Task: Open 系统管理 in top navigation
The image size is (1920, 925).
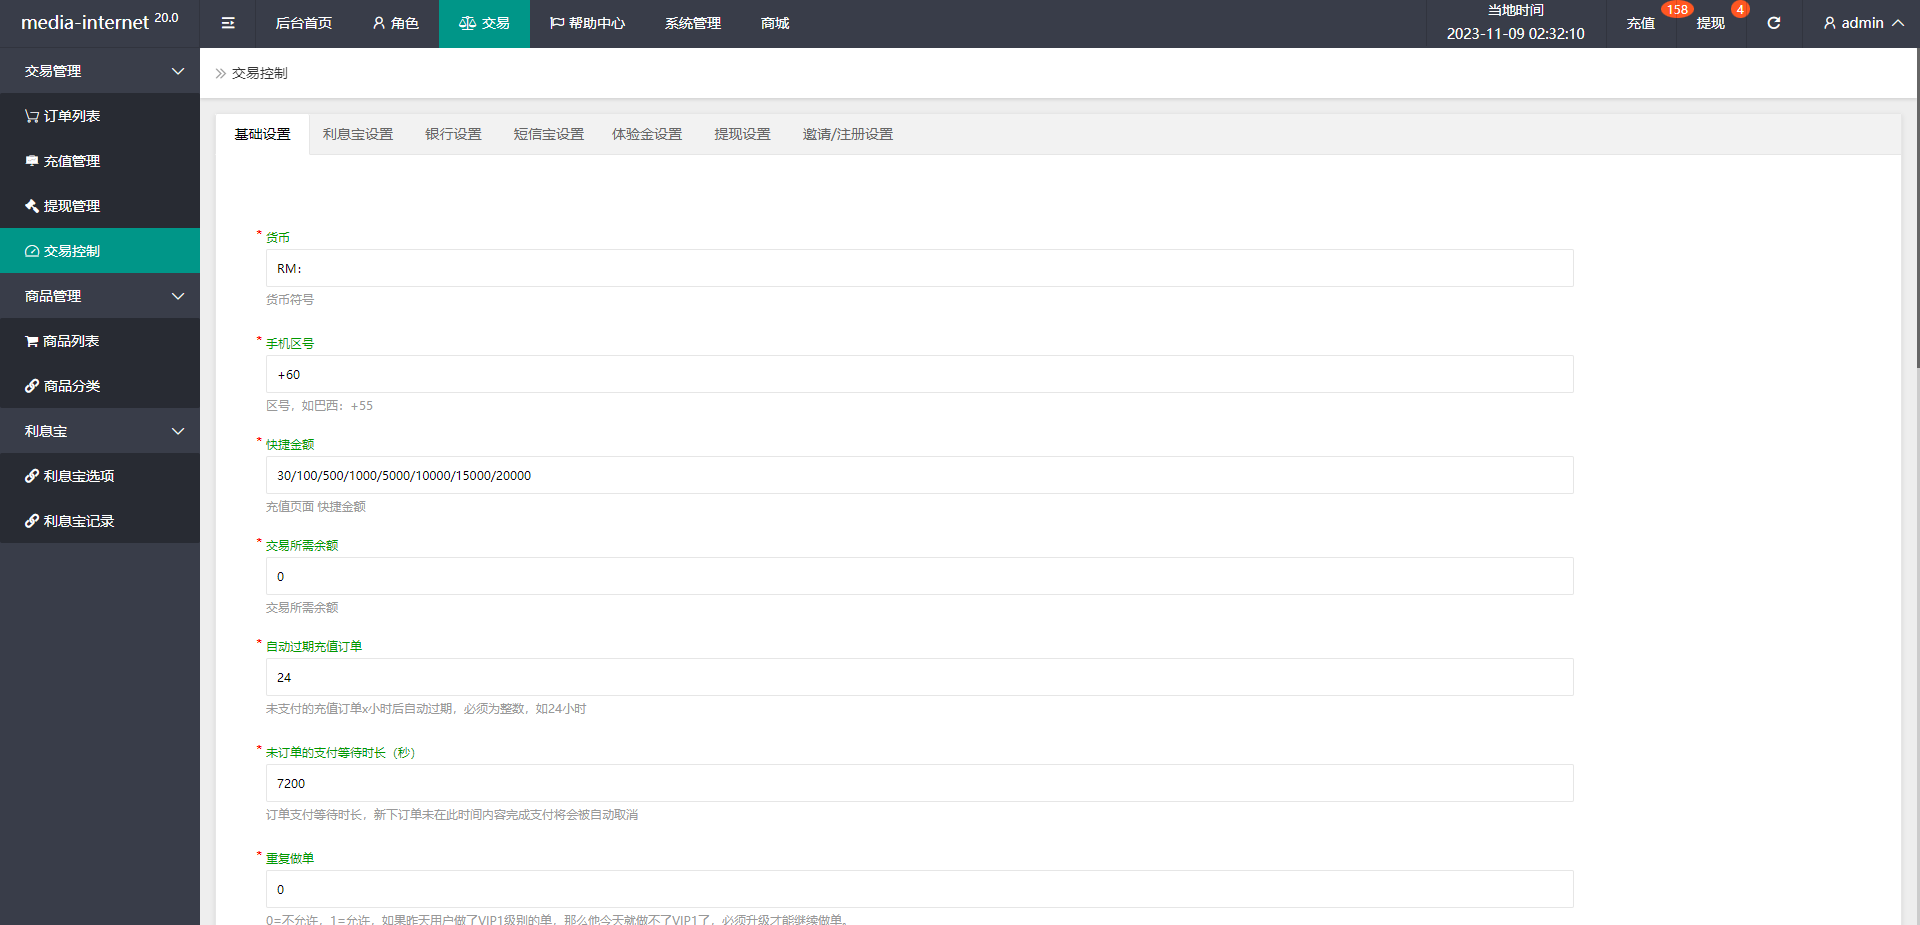Action: 693,23
